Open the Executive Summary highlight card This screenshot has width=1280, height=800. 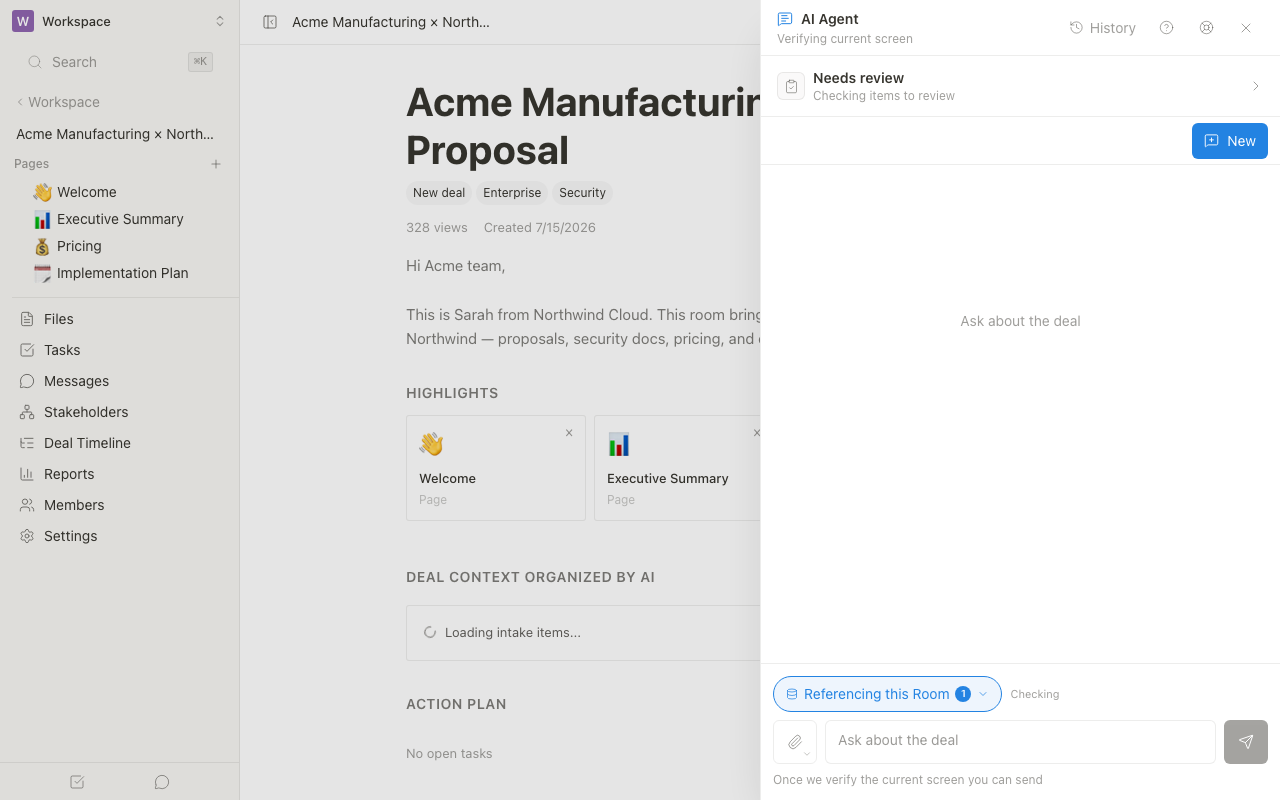tap(678, 468)
